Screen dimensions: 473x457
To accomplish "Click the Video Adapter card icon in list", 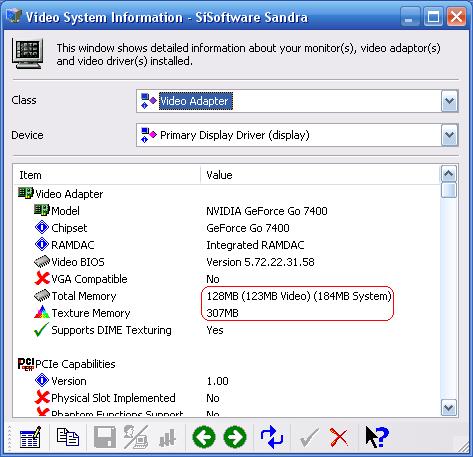I will (x=26, y=193).
